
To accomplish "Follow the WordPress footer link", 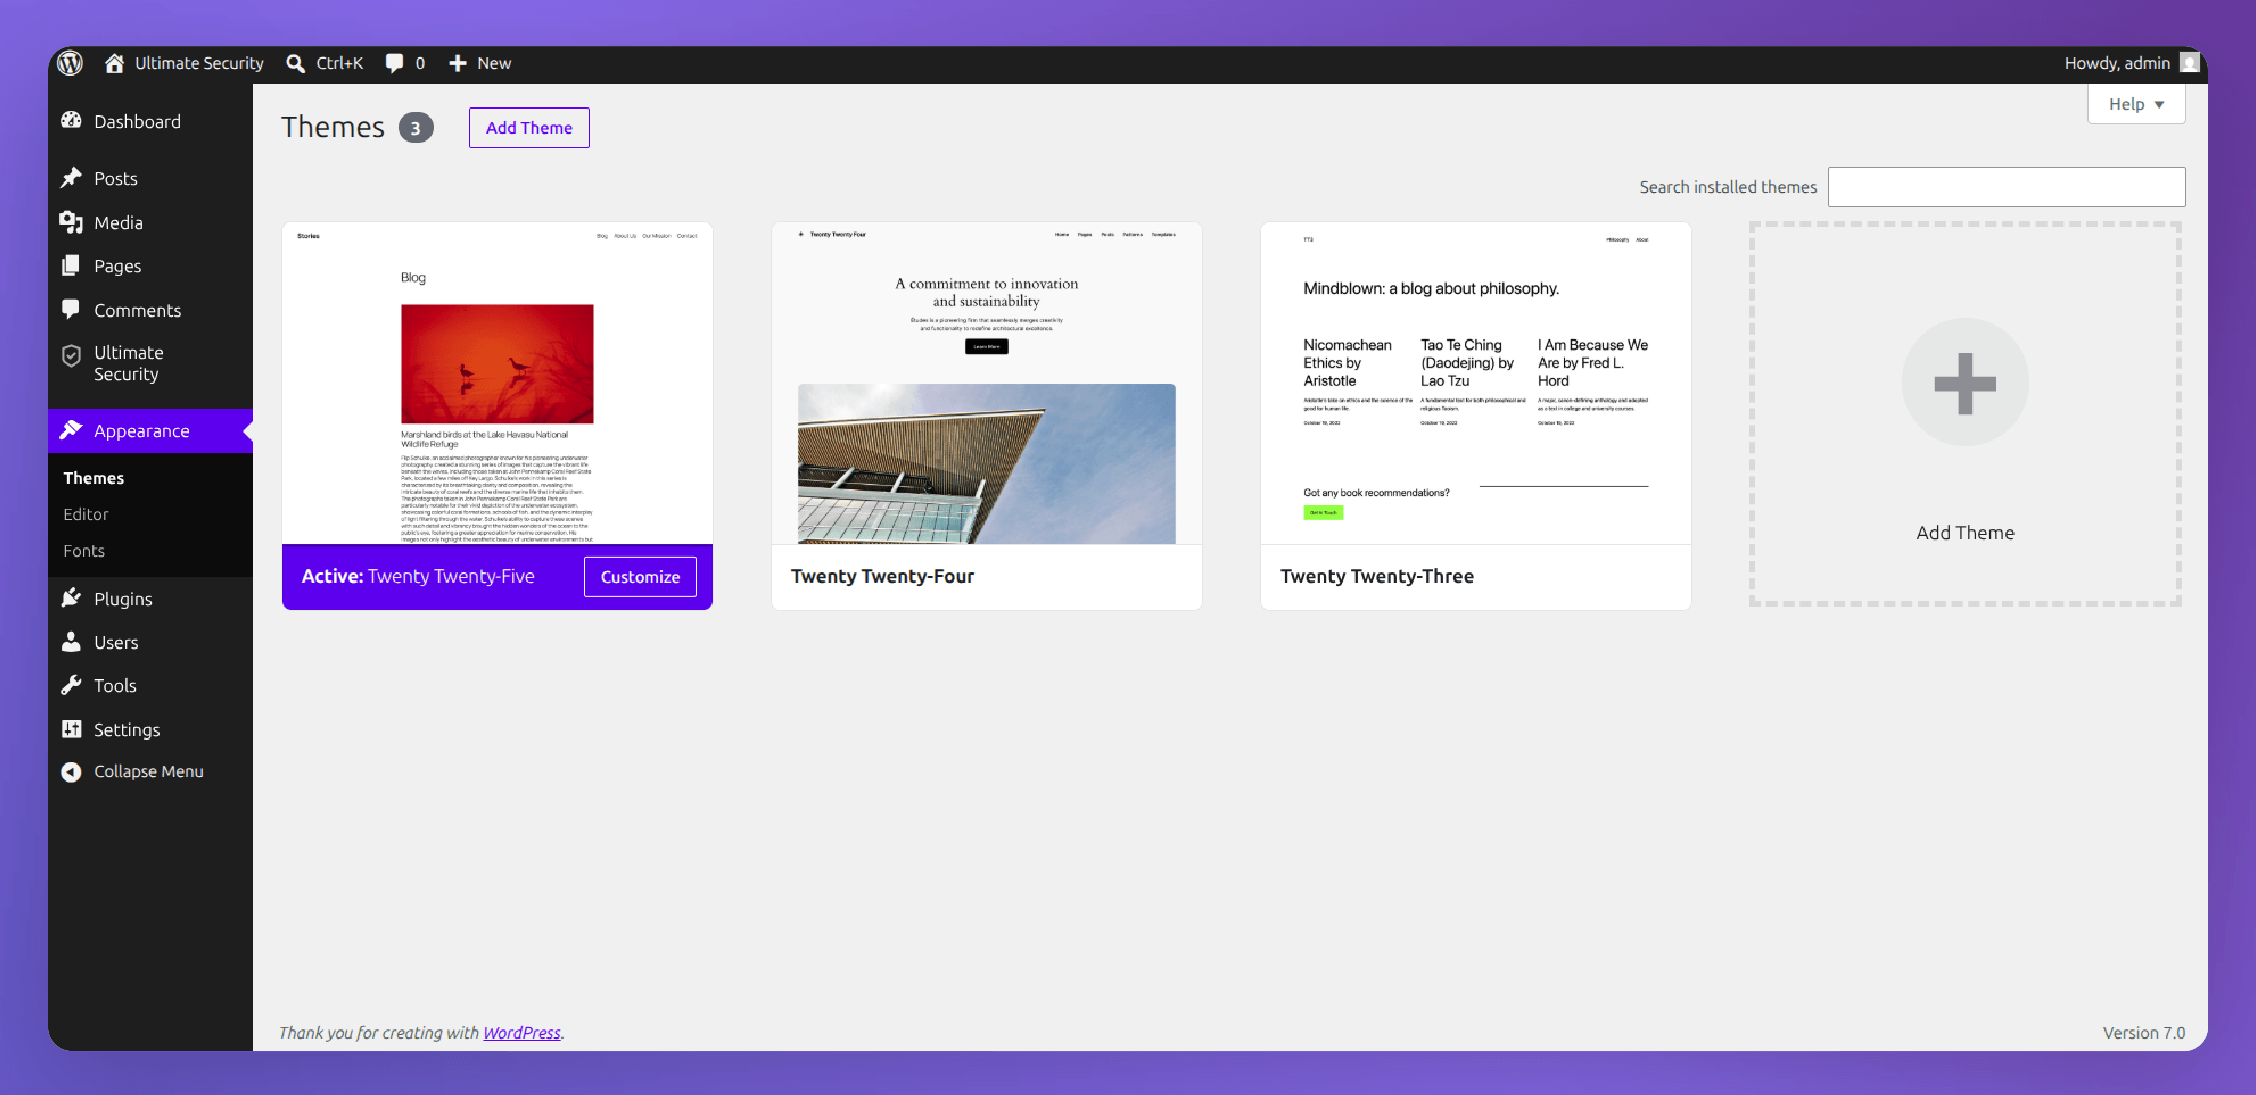I will tap(522, 1032).
